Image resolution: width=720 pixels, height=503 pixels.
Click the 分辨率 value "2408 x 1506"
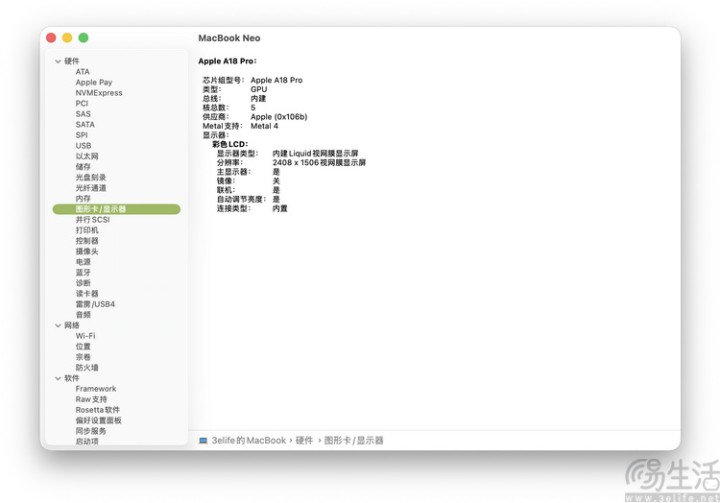click(x=295, y=163)
